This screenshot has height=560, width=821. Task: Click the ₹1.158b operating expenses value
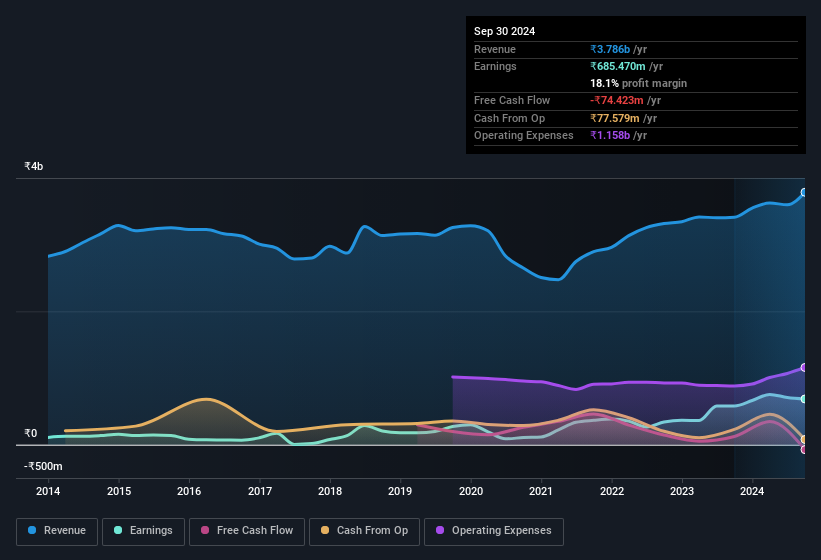tap(610, 136)
